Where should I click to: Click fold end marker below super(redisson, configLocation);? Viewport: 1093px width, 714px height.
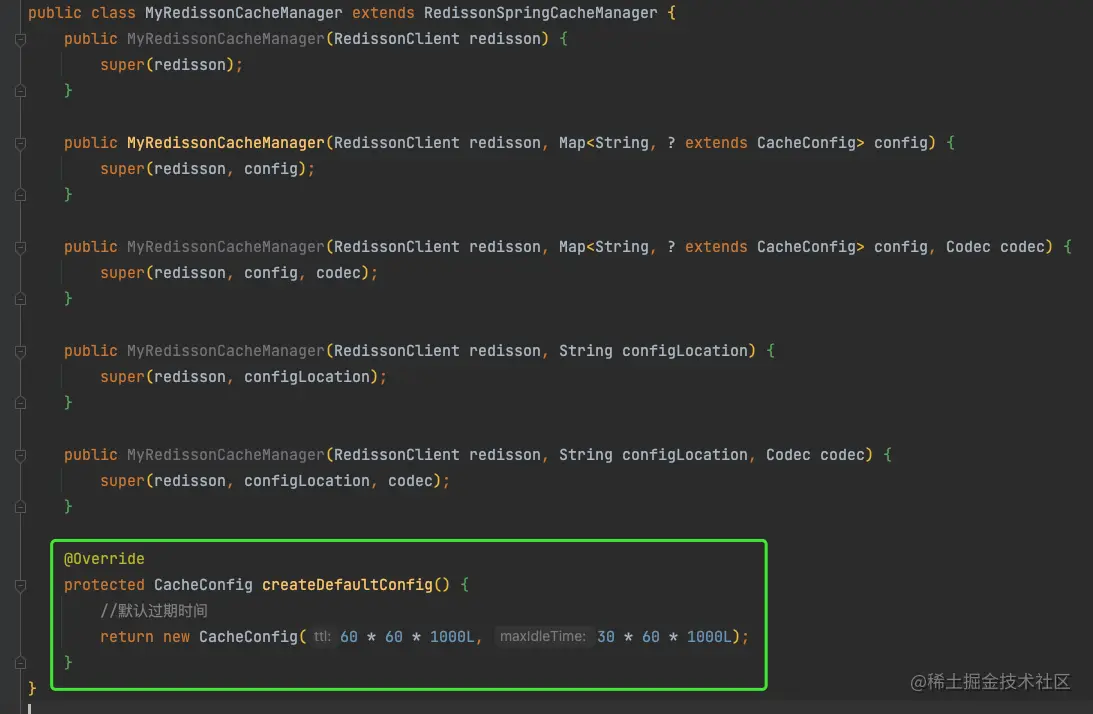(x=20, y=402)
